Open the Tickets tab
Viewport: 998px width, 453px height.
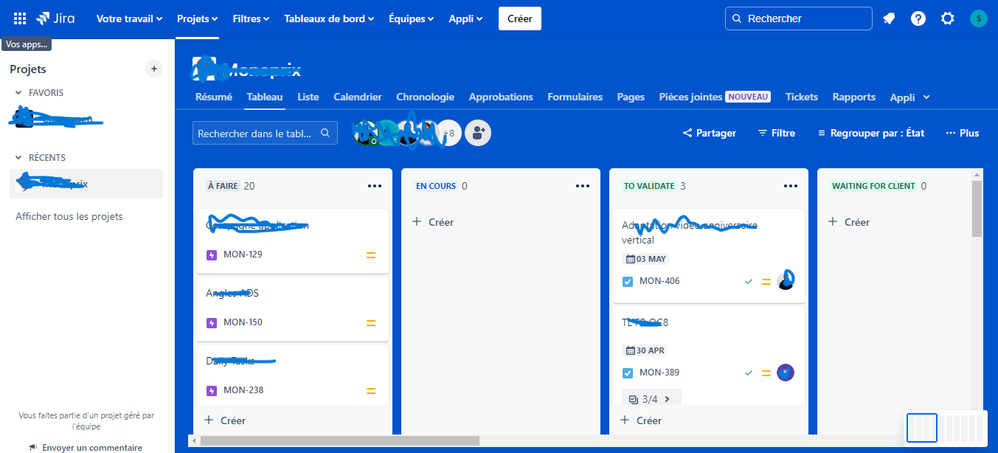tap(801, 97)
